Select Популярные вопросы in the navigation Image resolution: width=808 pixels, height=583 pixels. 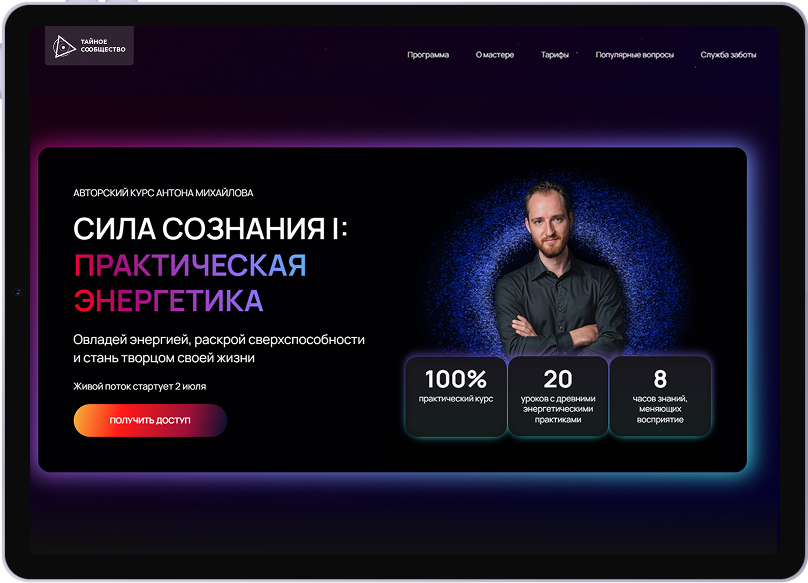(x=634, y=55)
